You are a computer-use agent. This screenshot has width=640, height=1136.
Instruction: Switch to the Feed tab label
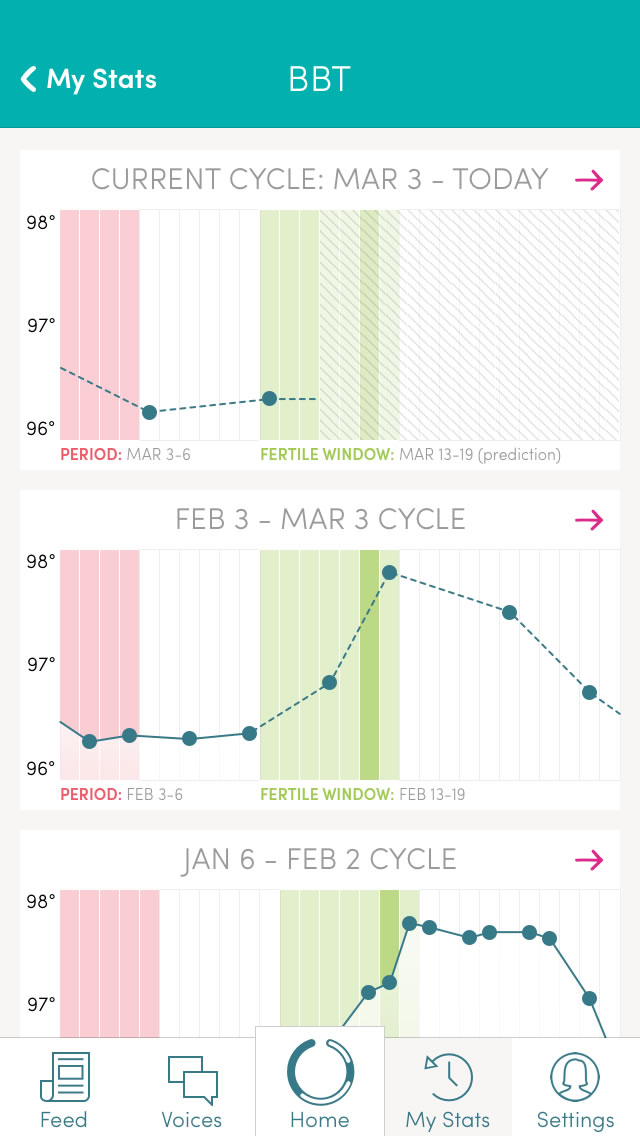point(64,1119)
